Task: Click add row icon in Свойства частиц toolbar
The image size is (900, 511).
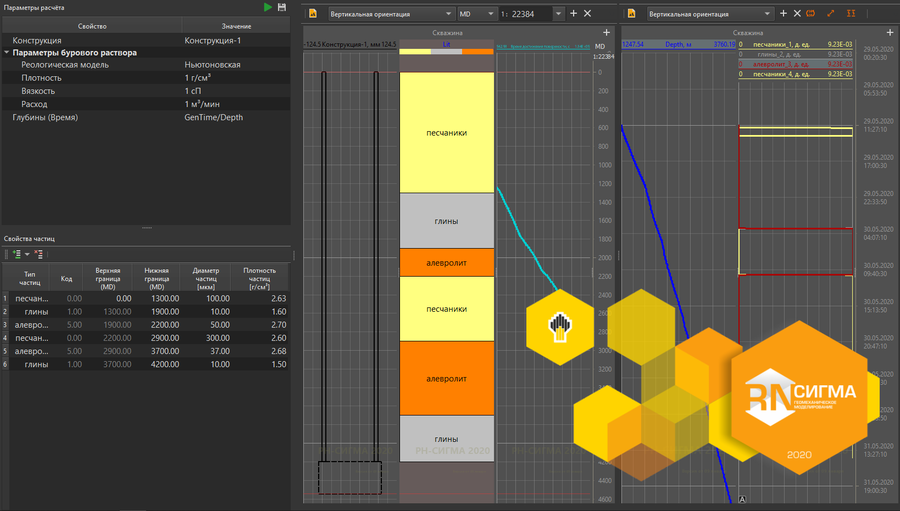Action: pyautogui.click(x=17, y=254)
